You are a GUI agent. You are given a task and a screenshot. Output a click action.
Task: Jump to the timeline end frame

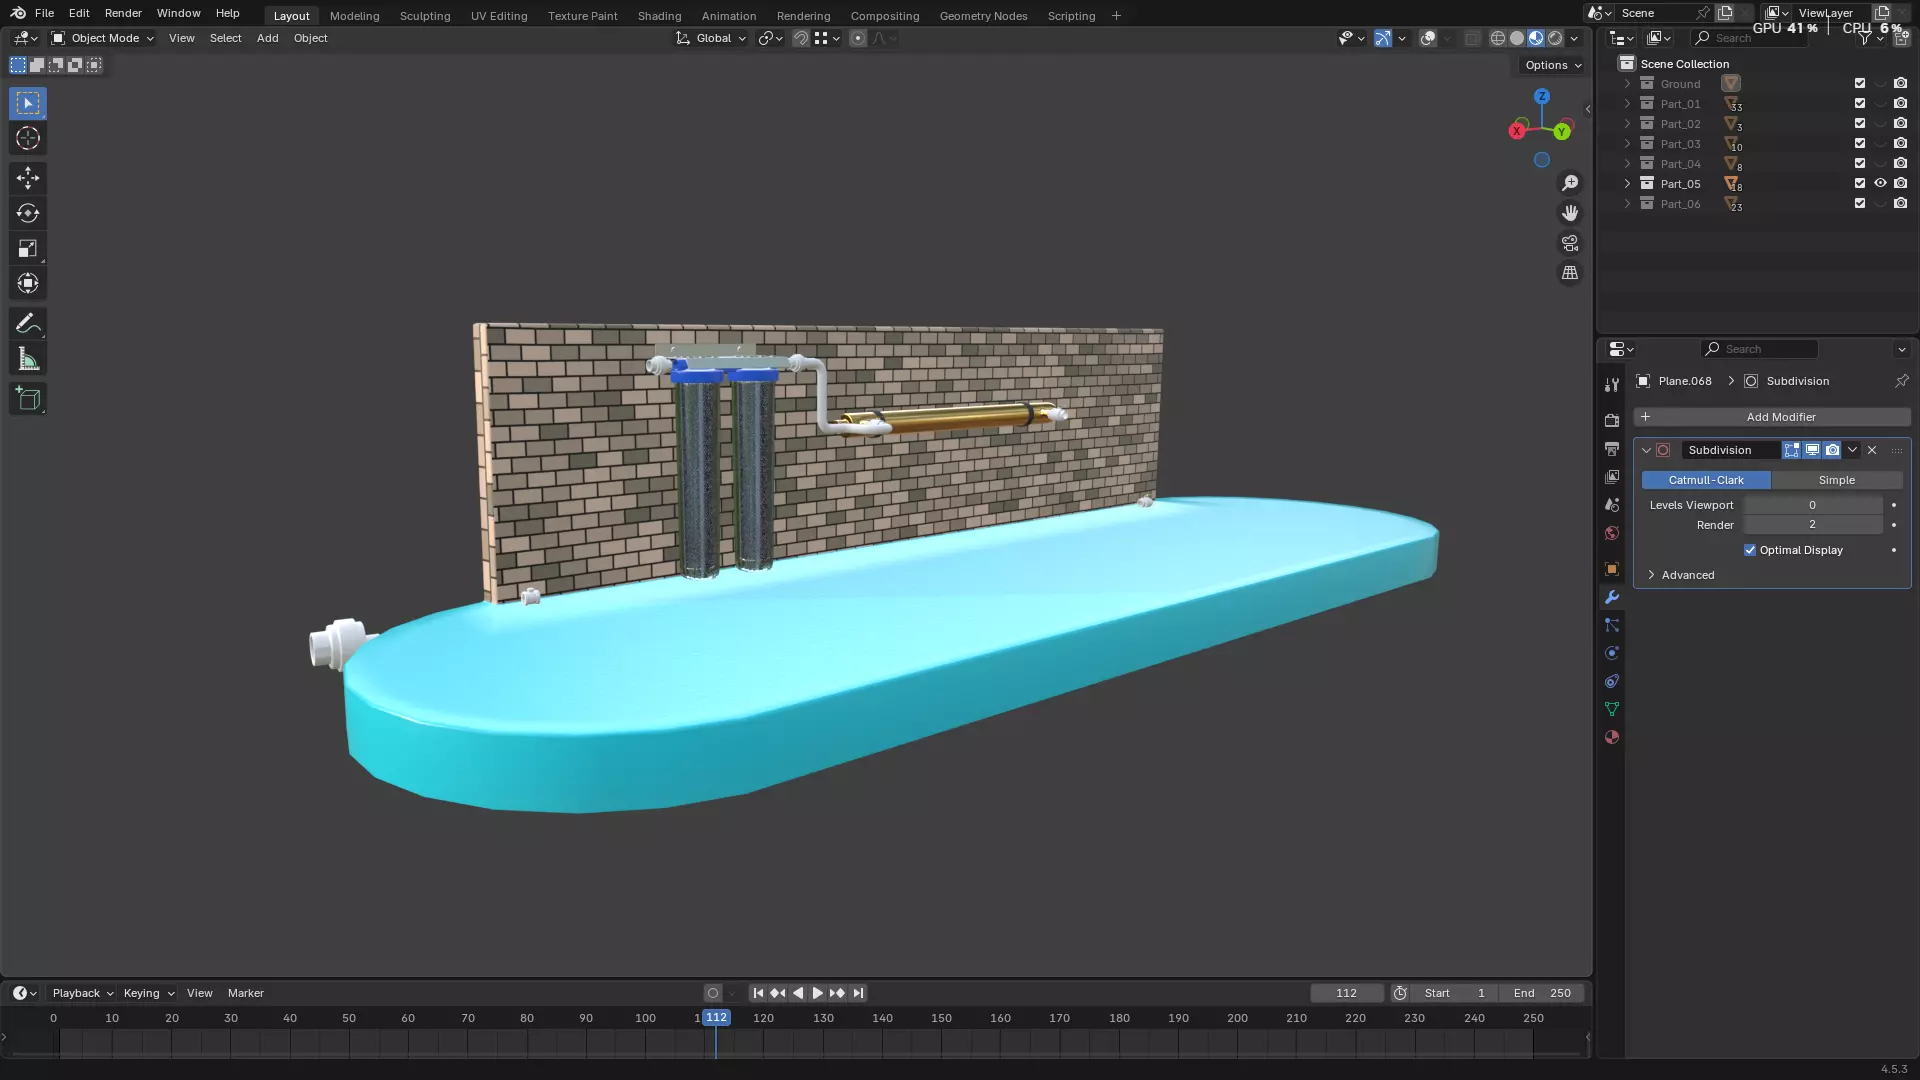pyautogui.click(x=858, y=993)
